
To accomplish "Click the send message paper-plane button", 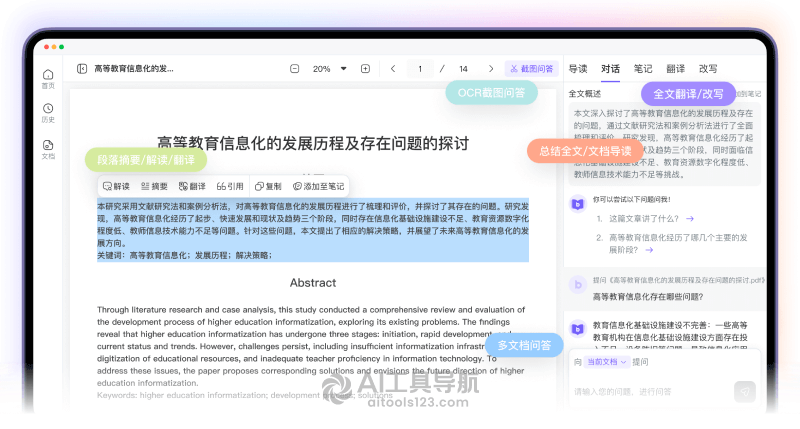I will [745, 392].
